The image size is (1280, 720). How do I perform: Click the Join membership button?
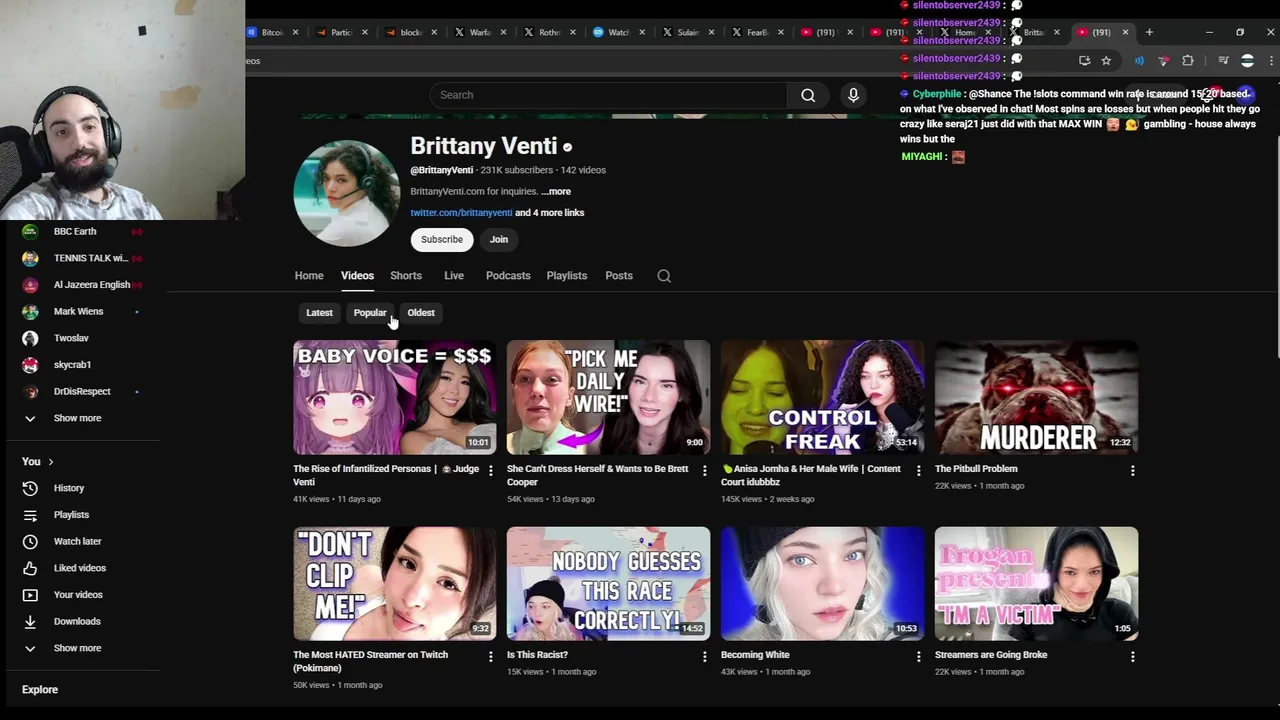499,240
